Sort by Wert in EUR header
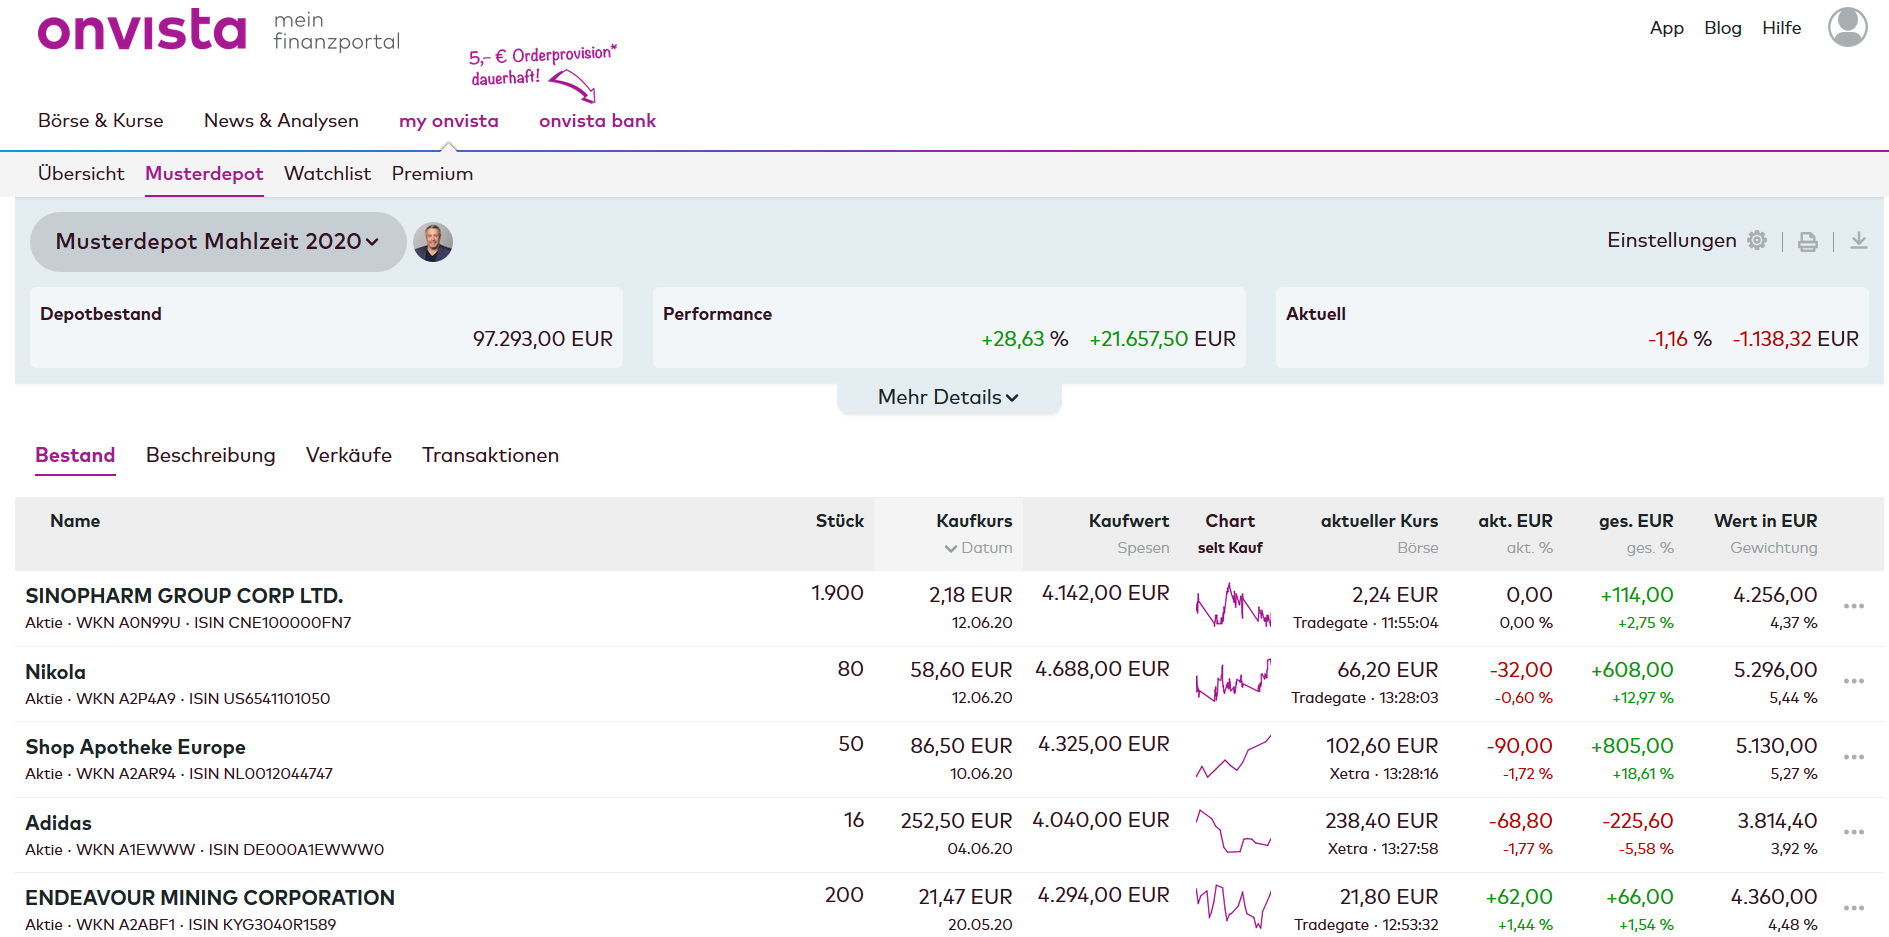1889x937 pixels. (x=1766, y=521)
